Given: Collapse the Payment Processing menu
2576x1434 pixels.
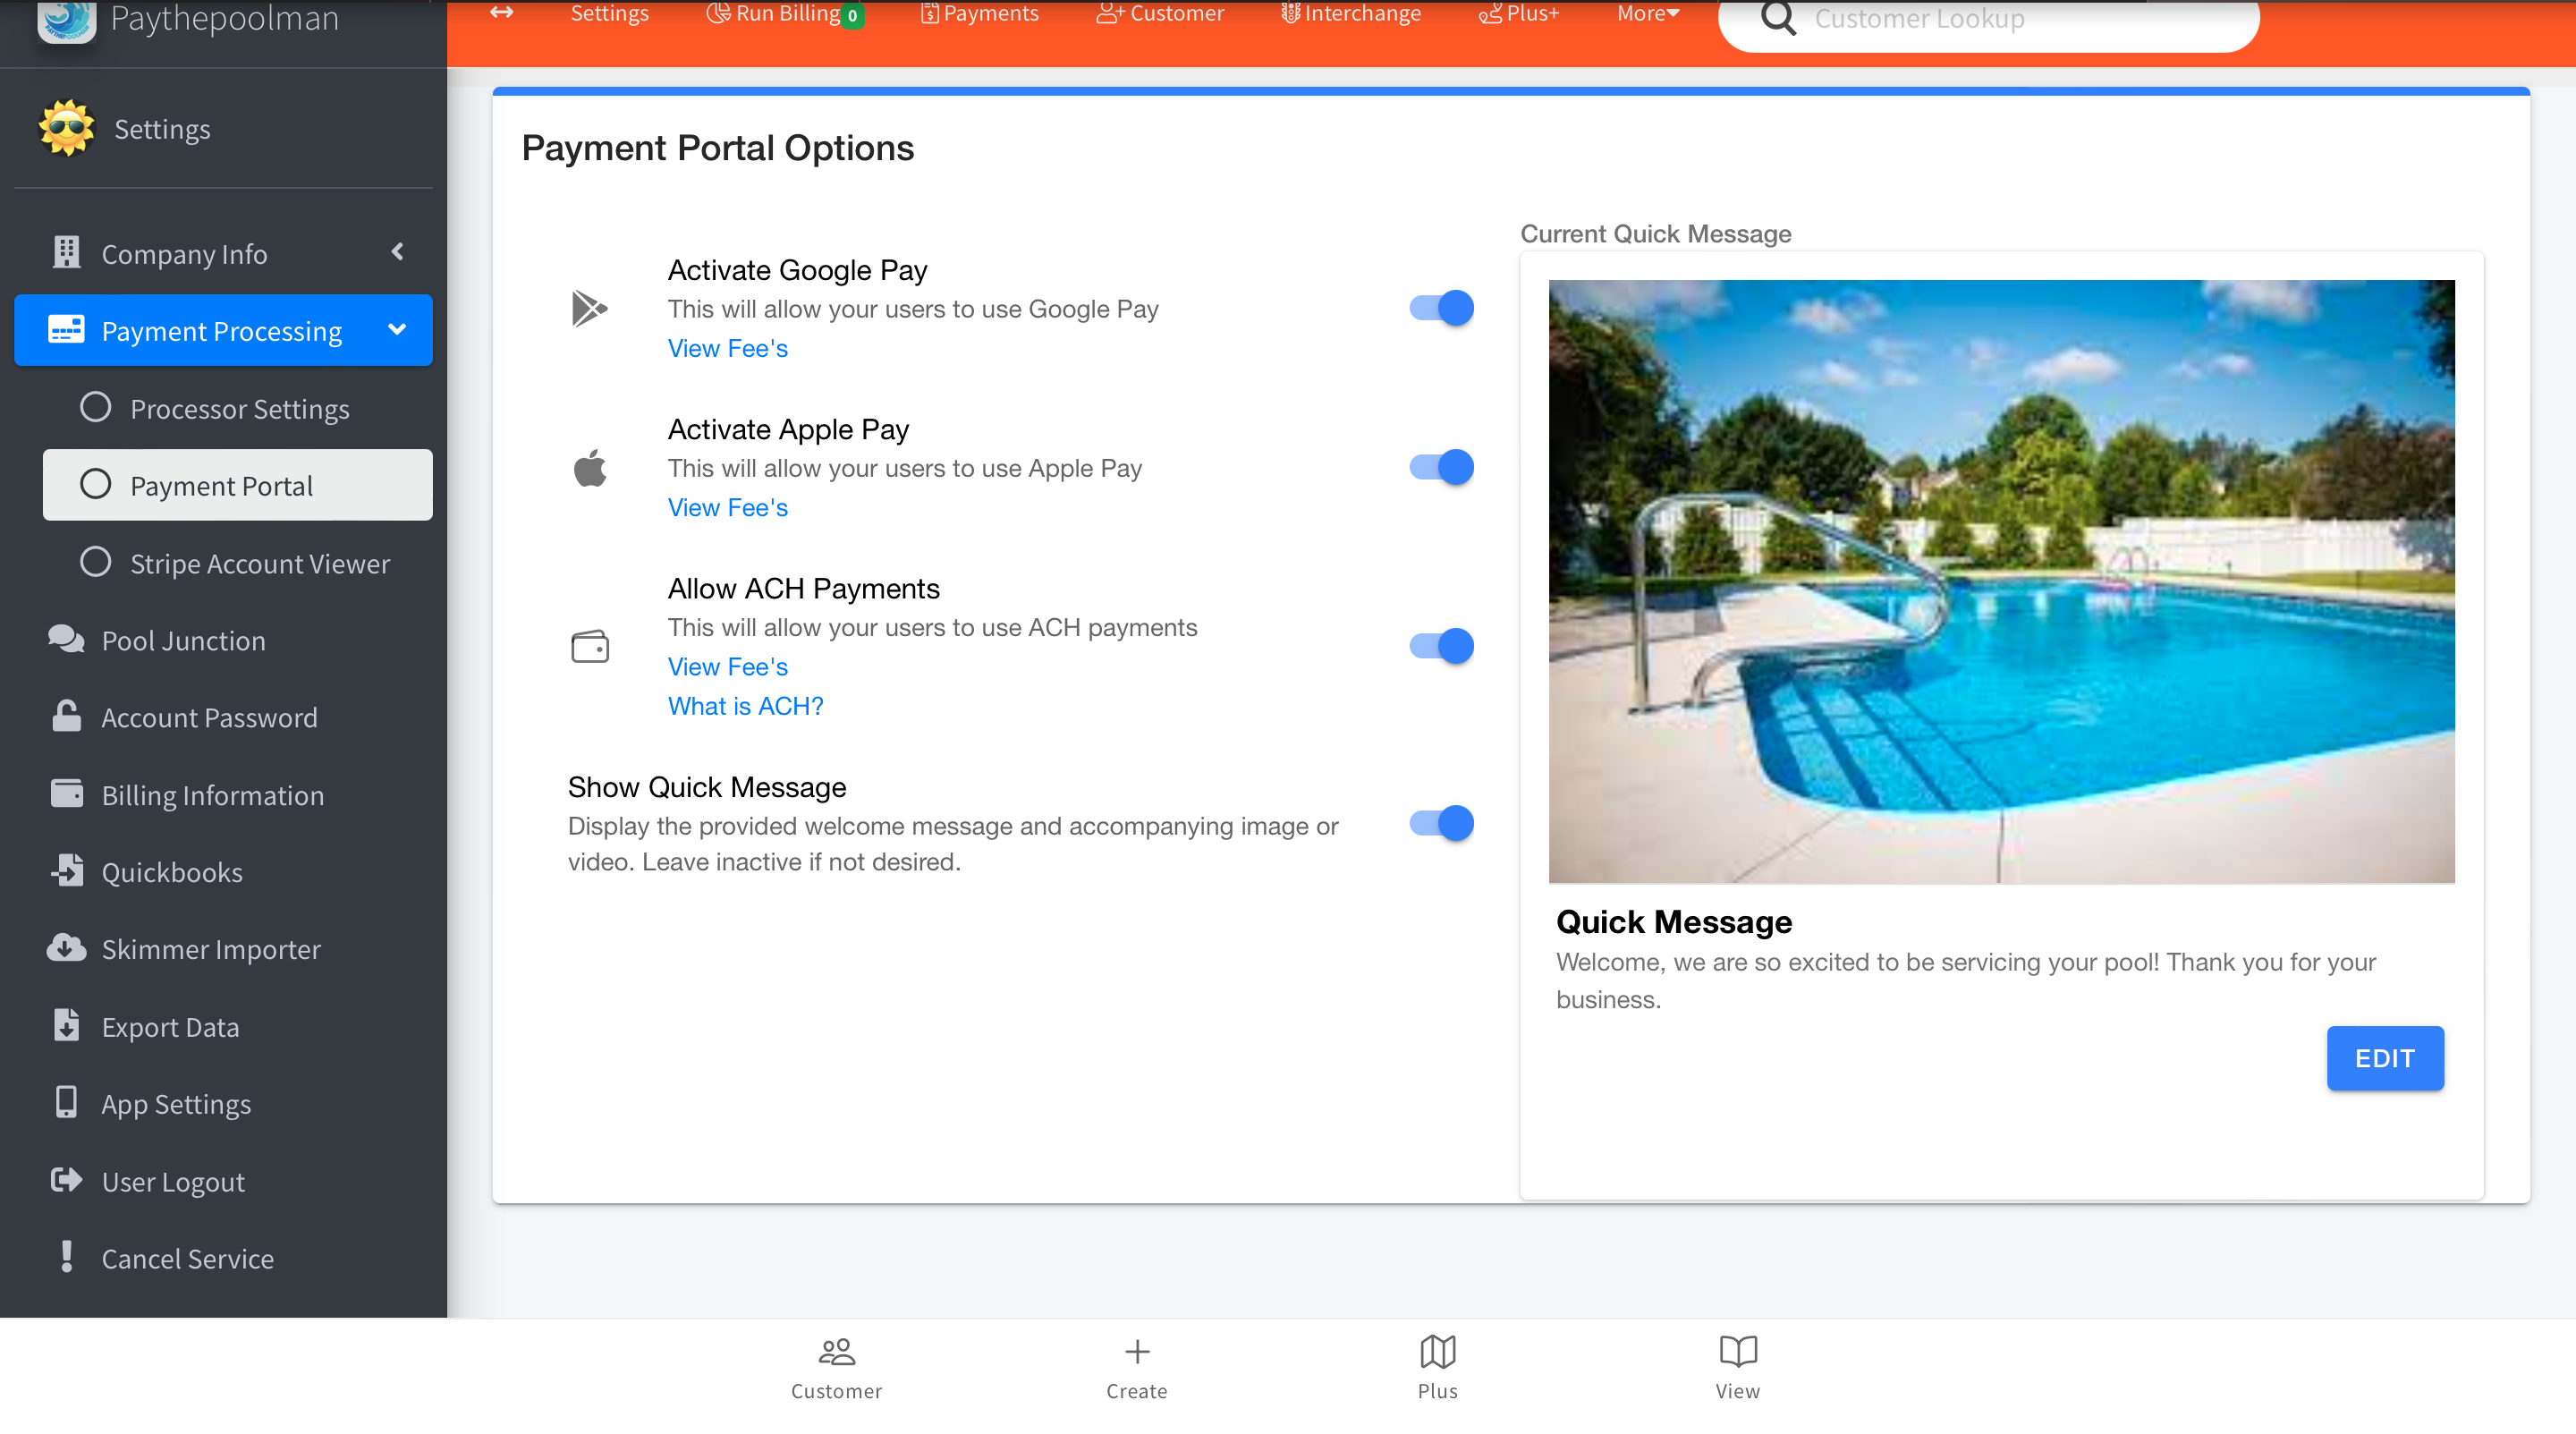Looking at the screenshot, I should 224,331.
